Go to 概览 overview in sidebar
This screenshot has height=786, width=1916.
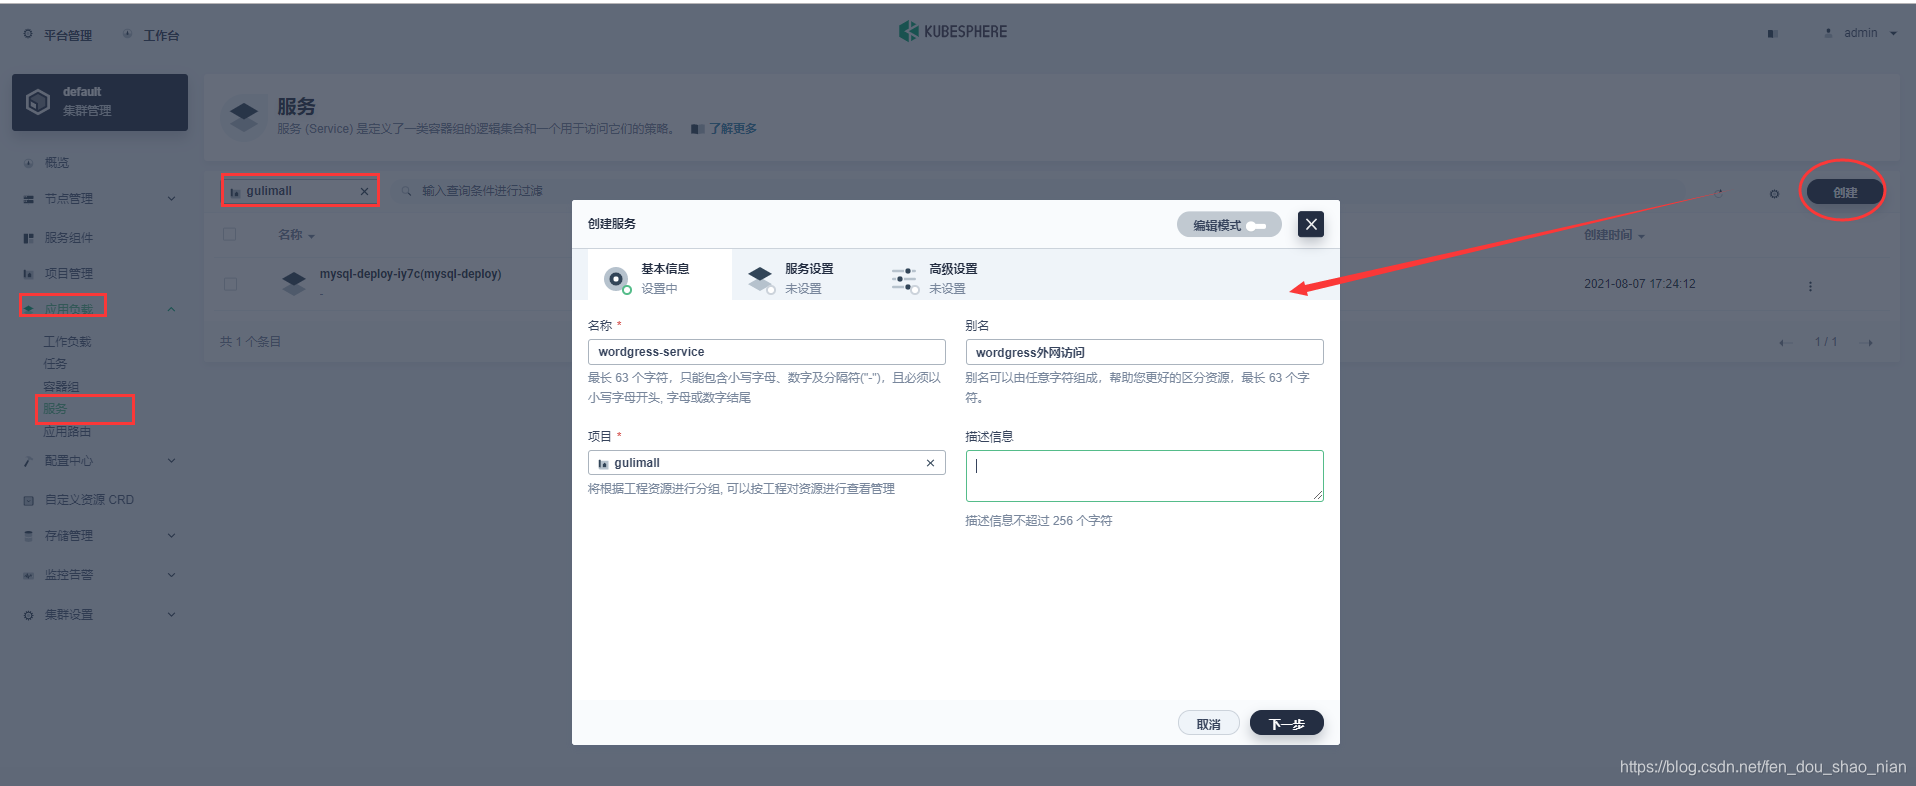57,162
